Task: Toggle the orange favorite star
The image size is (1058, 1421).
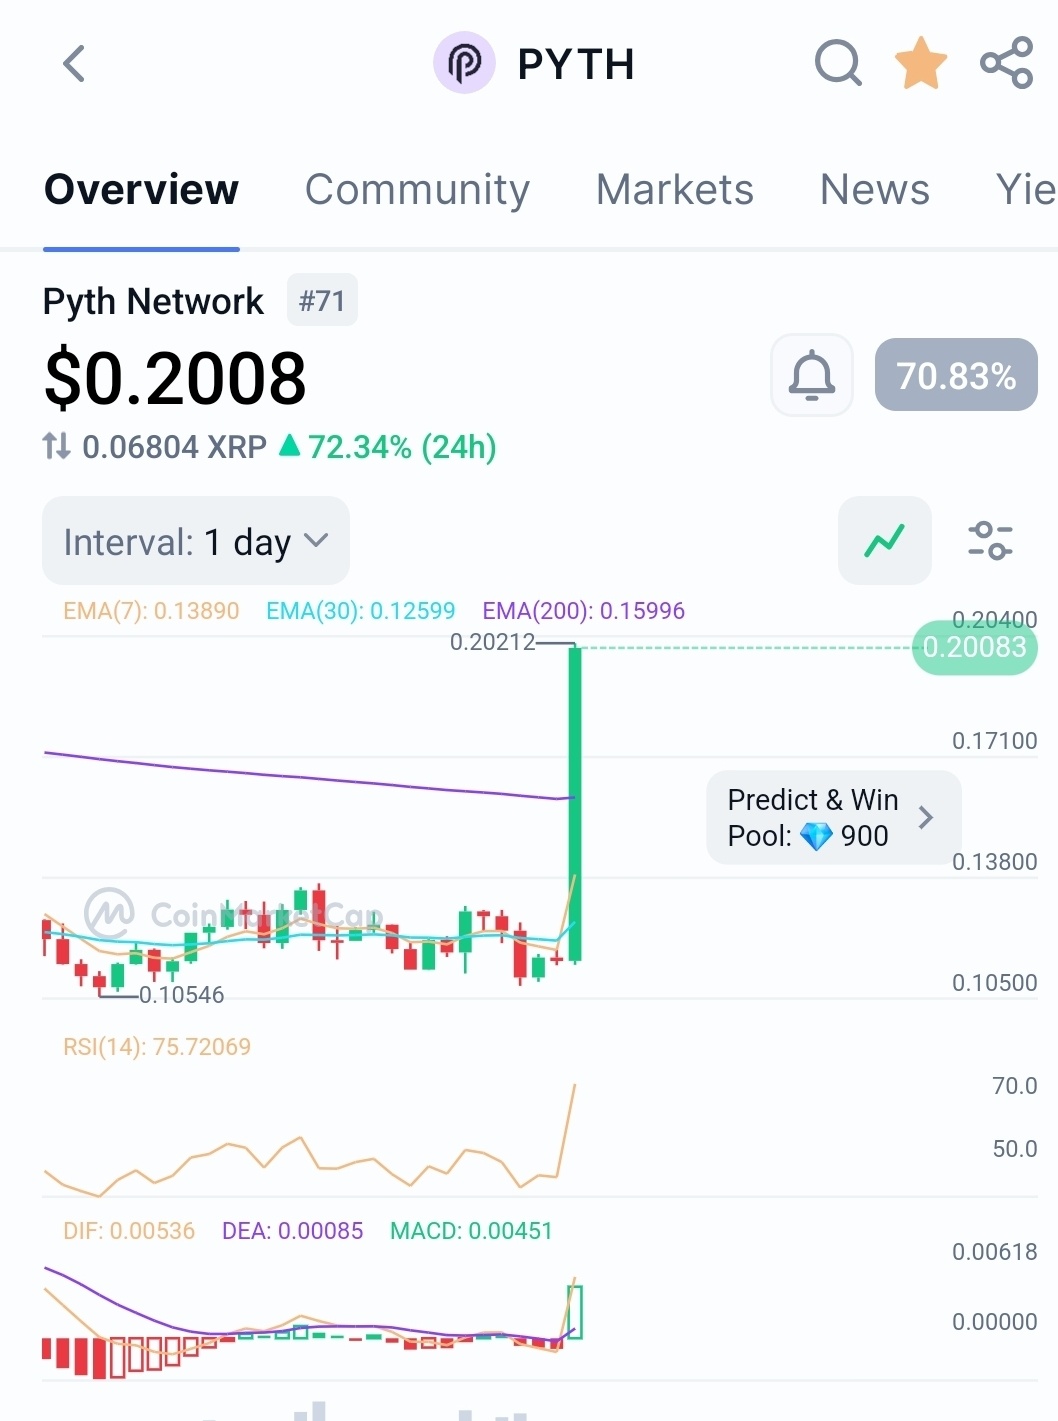Action: tap(921, 63)
